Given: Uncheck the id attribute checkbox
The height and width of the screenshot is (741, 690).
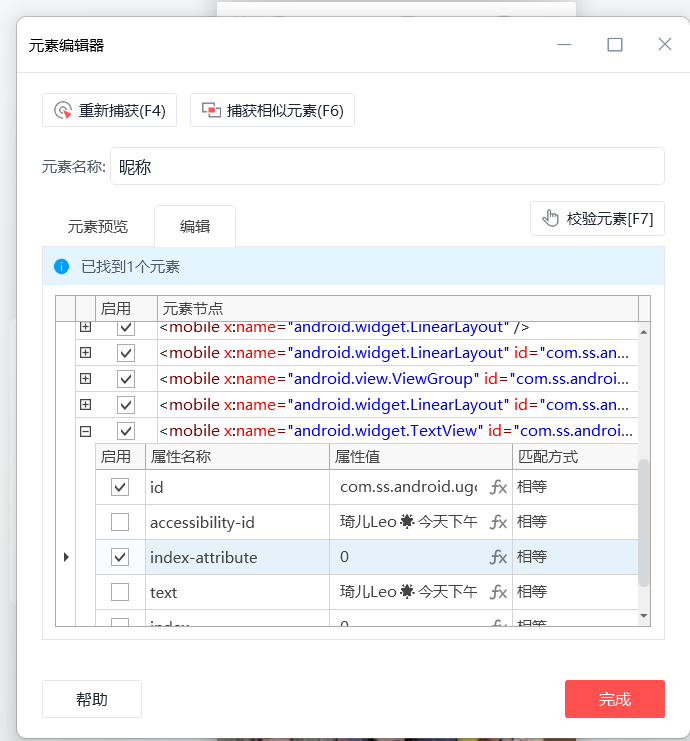Looking at the screenshot, I should (x=120, y=487).
